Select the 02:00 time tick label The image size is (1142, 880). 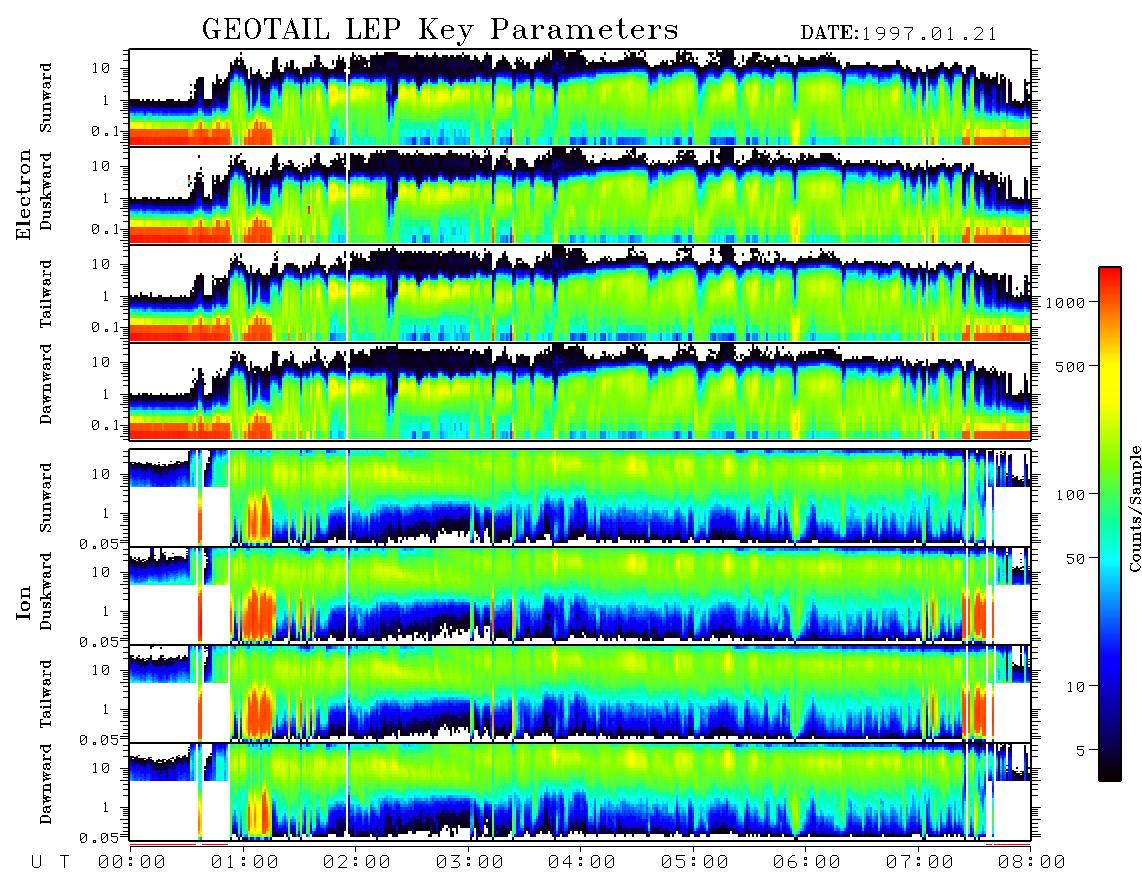click(x=357, y=862)
